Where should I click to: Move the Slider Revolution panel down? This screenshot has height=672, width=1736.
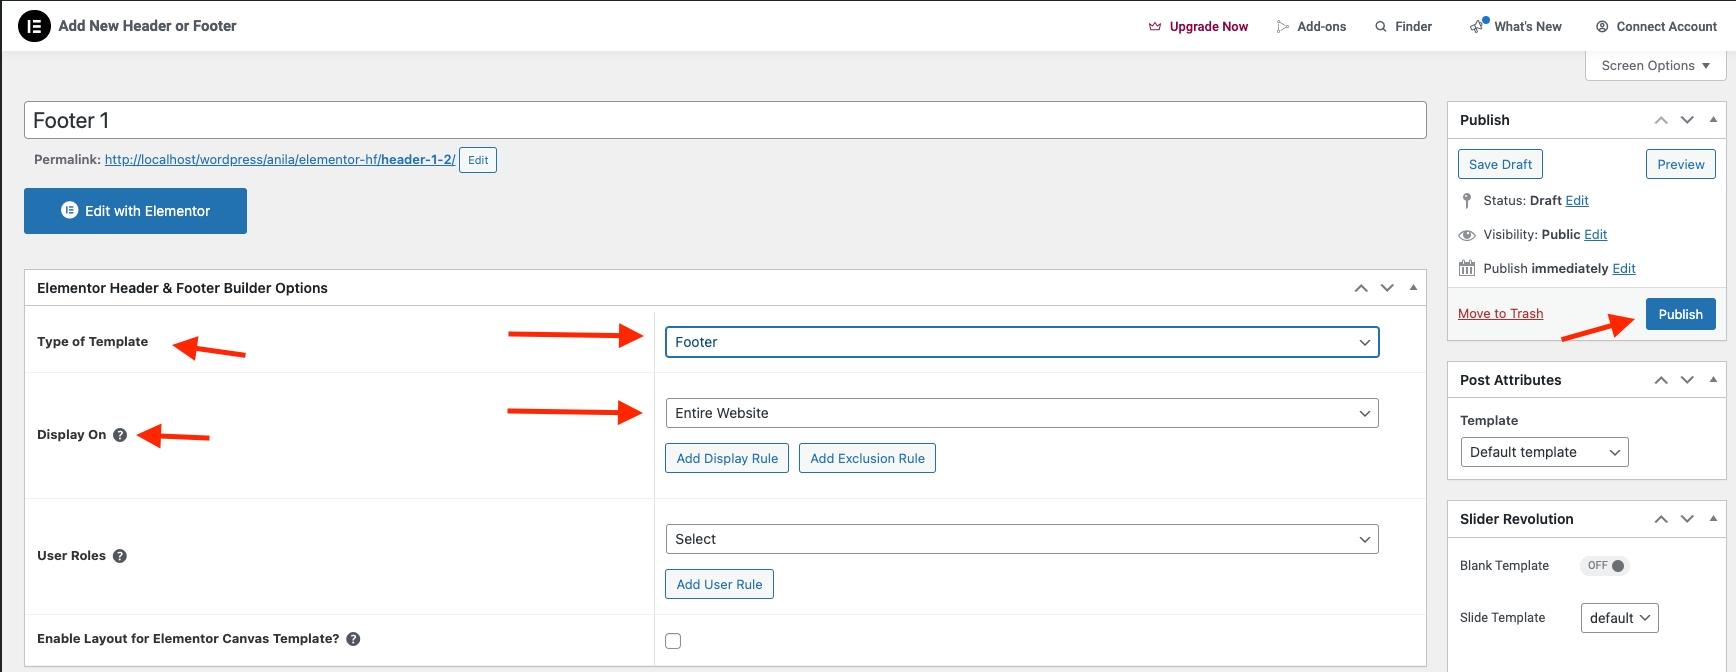[x=1687, y=519]
